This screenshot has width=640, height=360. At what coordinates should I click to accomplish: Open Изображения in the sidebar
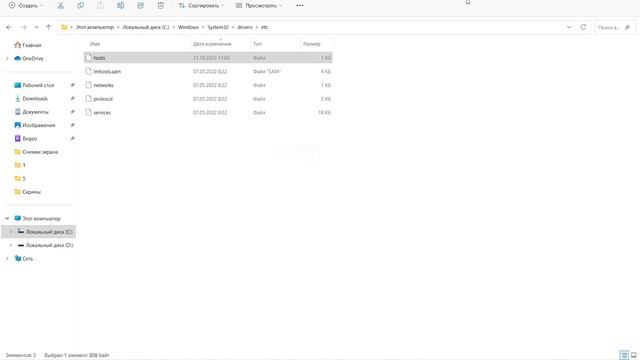pos(35,125)
